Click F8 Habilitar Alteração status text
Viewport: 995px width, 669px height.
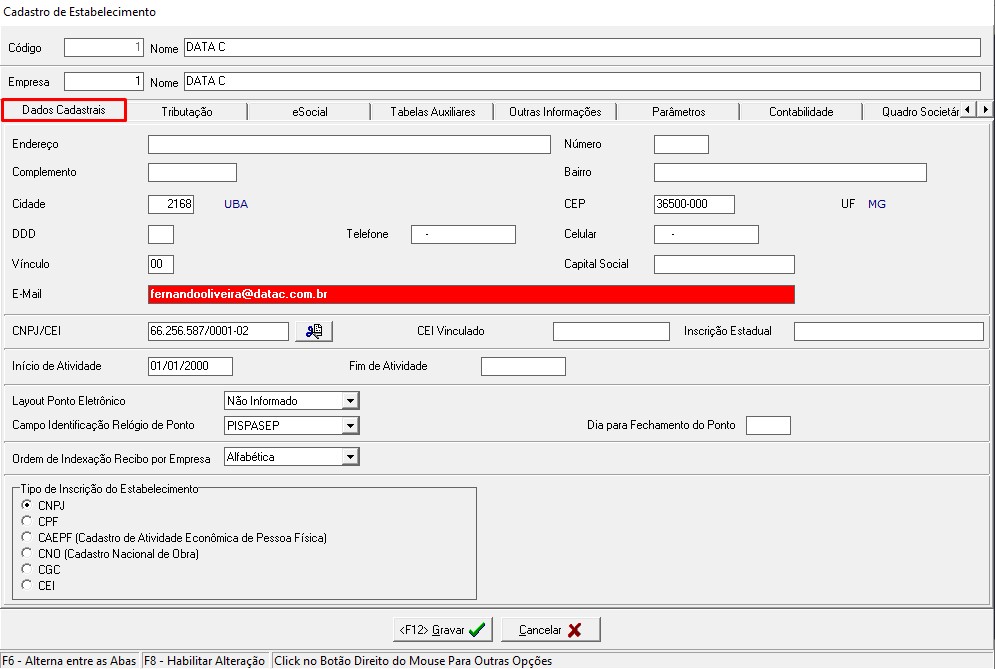tap(204, 661)
